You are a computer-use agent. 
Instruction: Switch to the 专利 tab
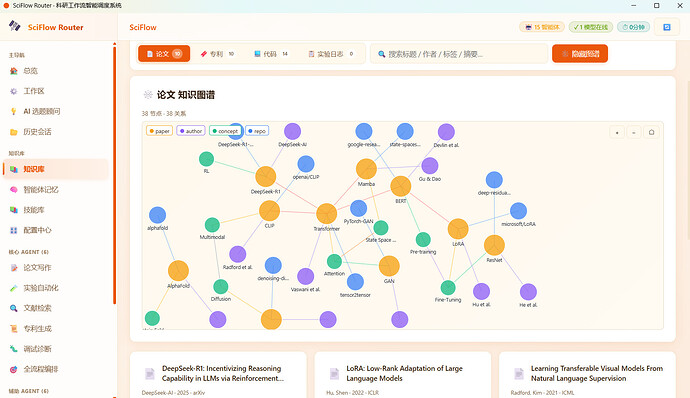(x=217, y=54)
